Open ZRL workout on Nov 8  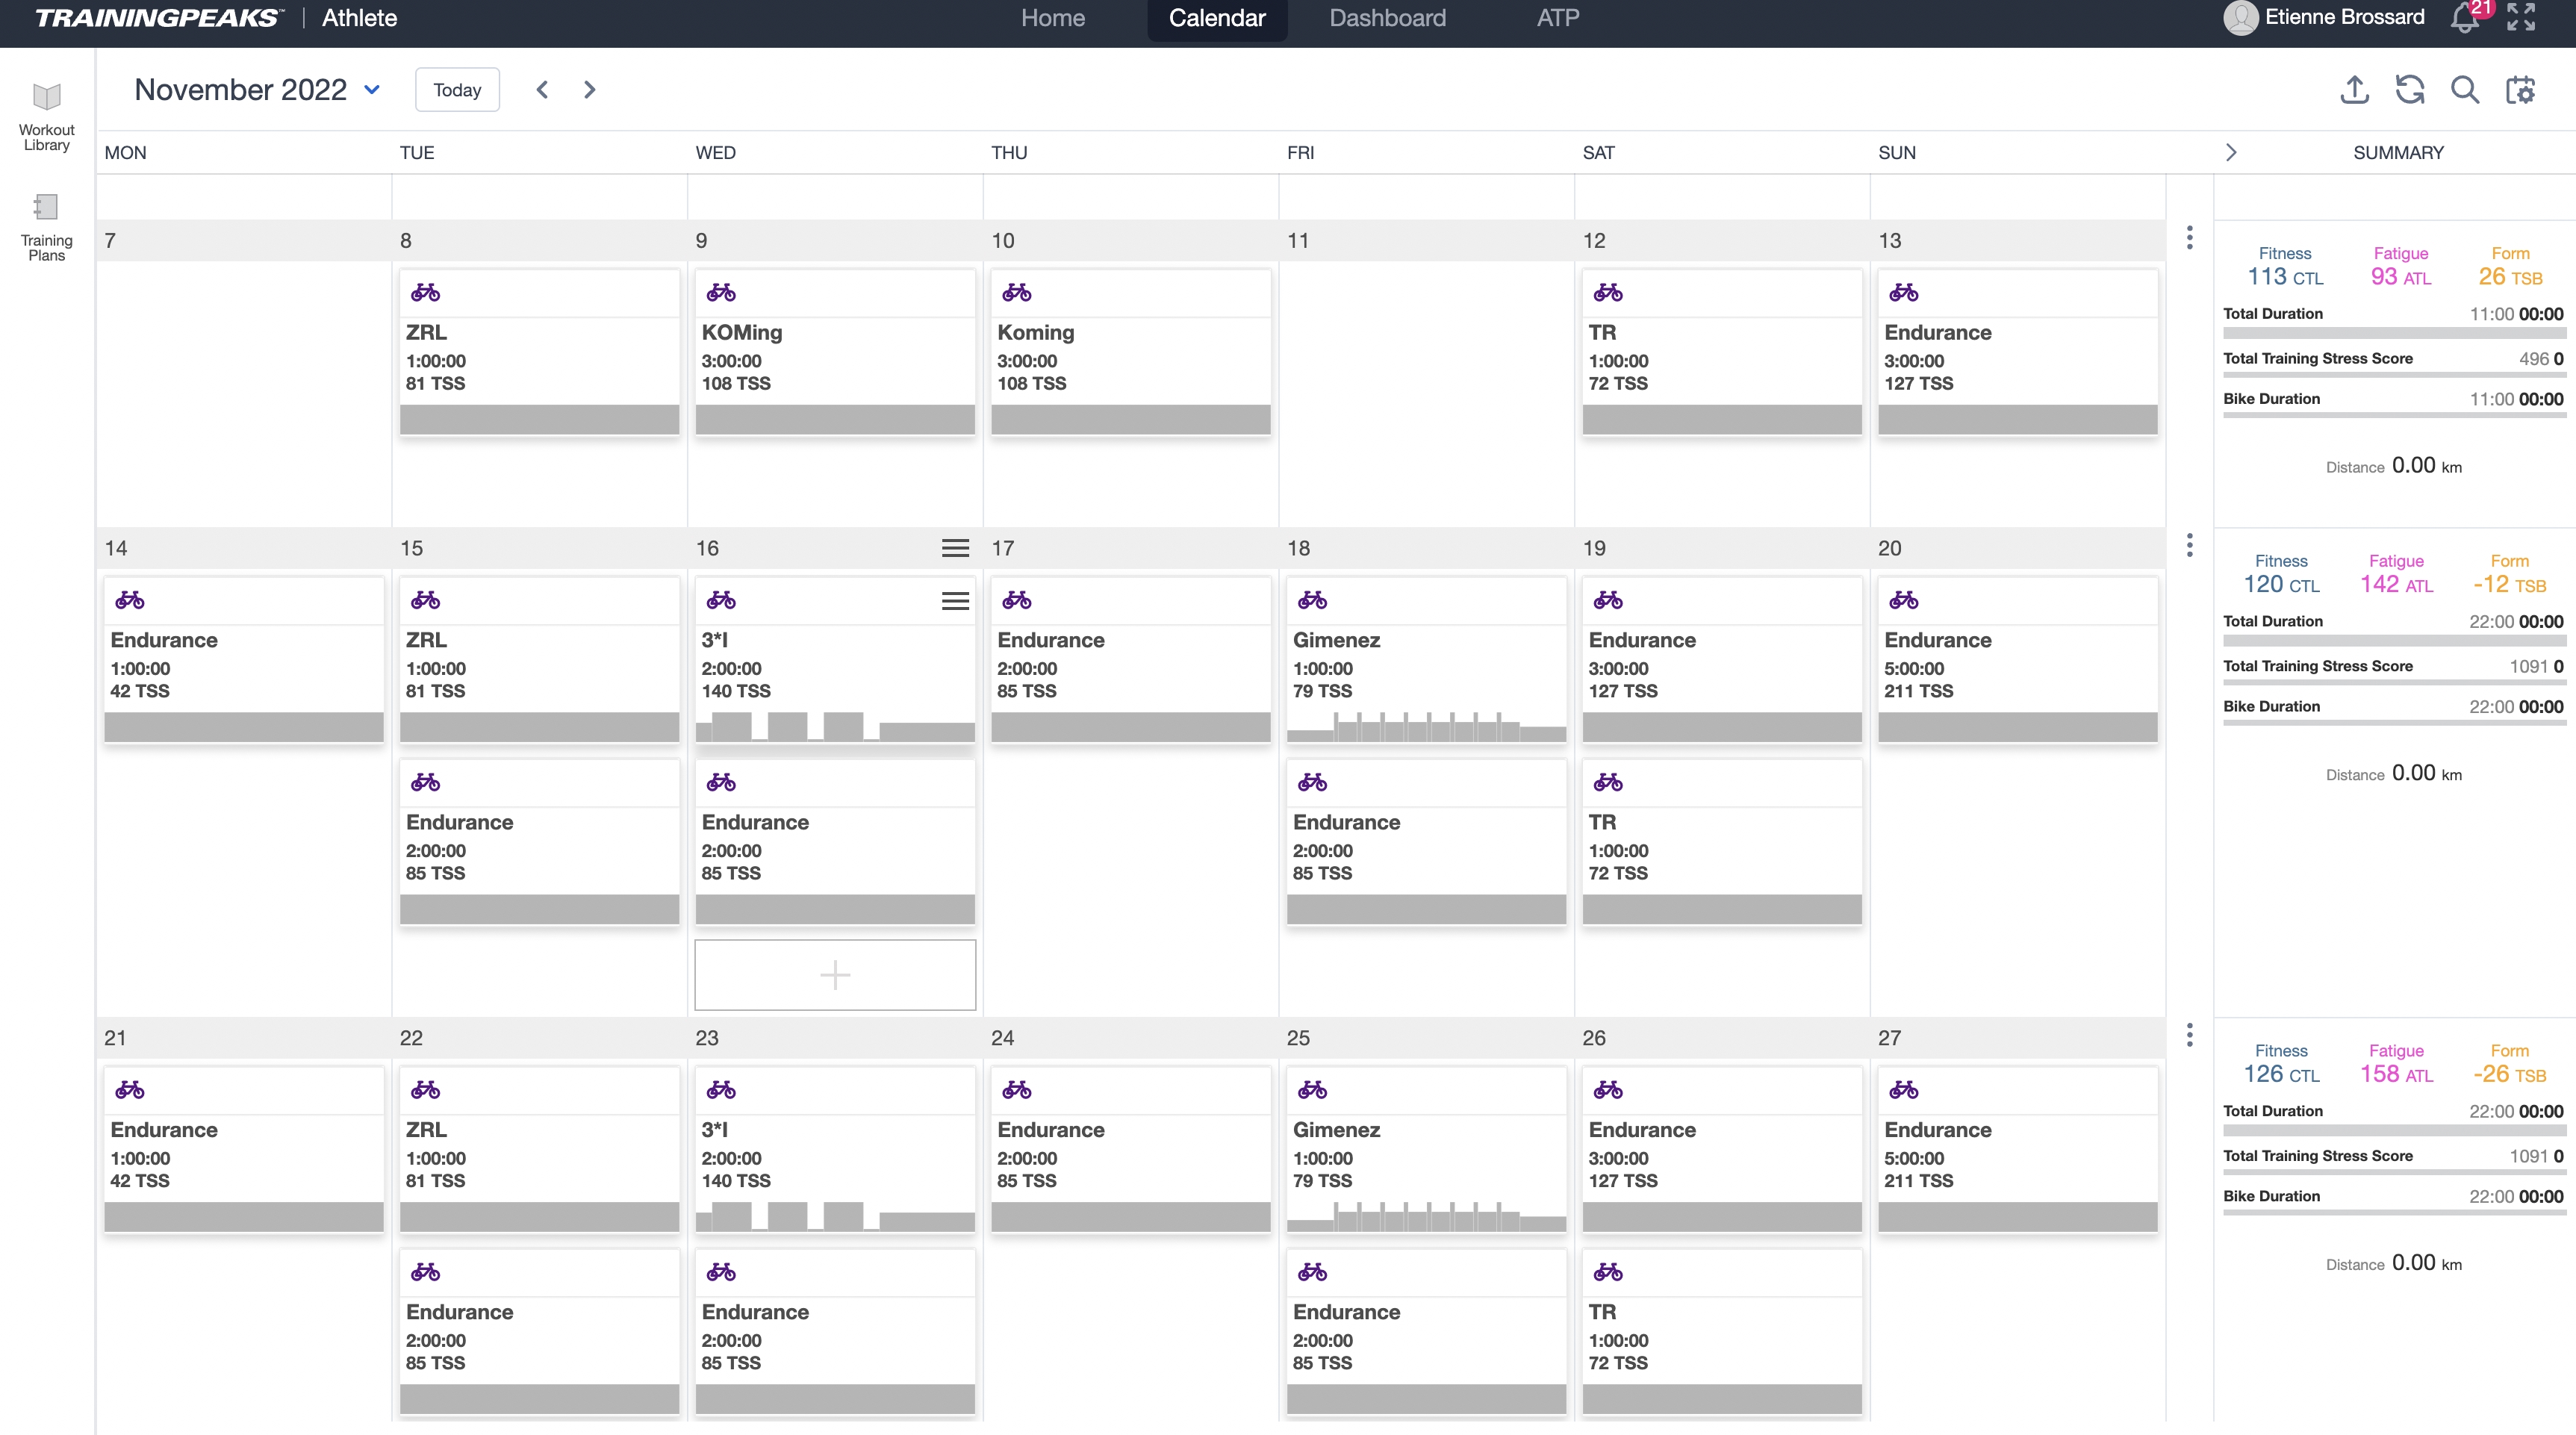[539, 351]
